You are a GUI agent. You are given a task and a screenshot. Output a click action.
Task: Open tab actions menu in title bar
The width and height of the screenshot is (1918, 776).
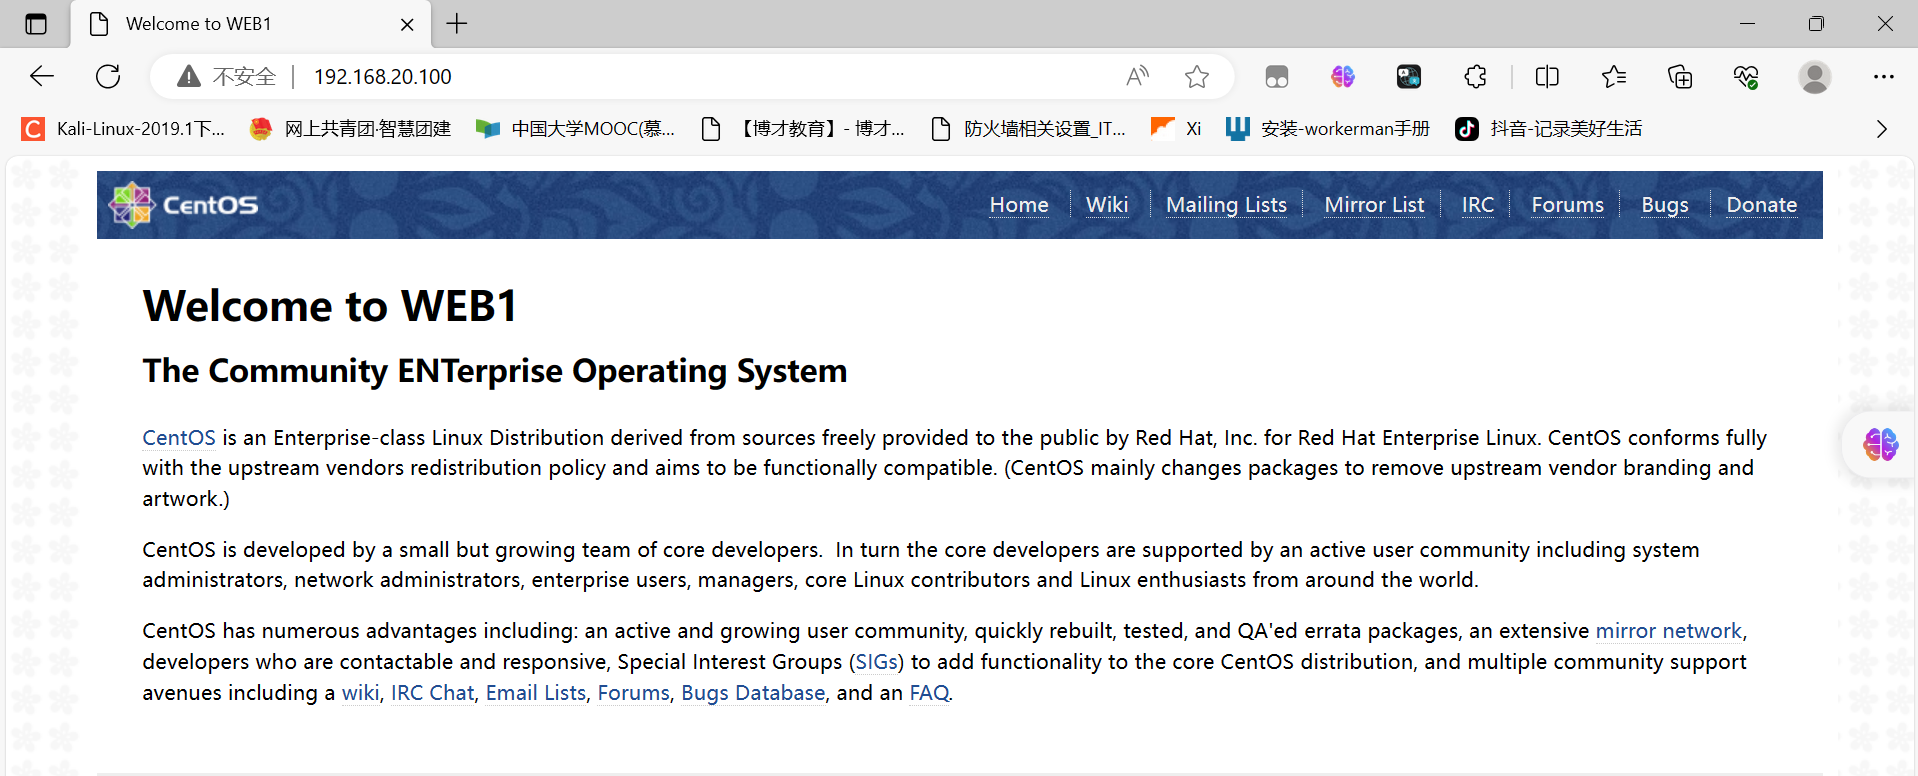(36, 24)
